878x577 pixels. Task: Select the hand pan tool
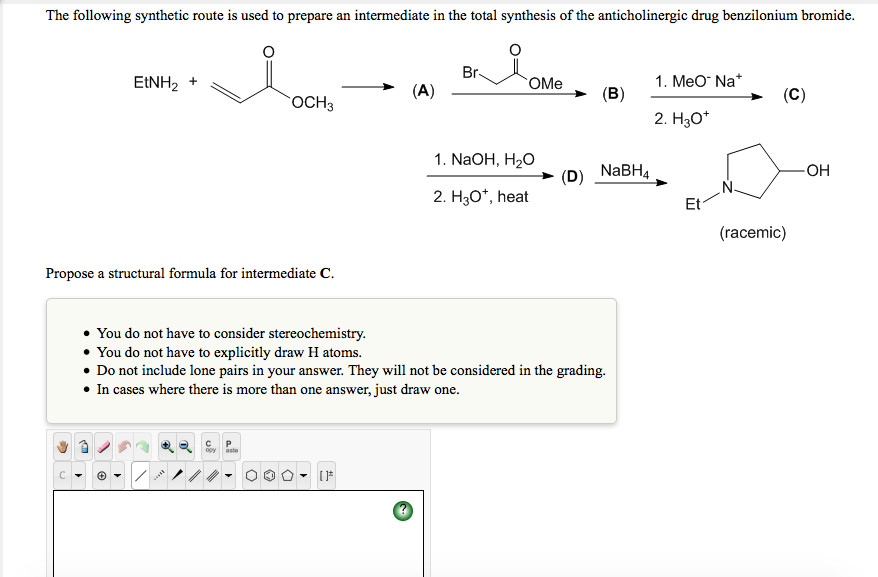[62, 445]
